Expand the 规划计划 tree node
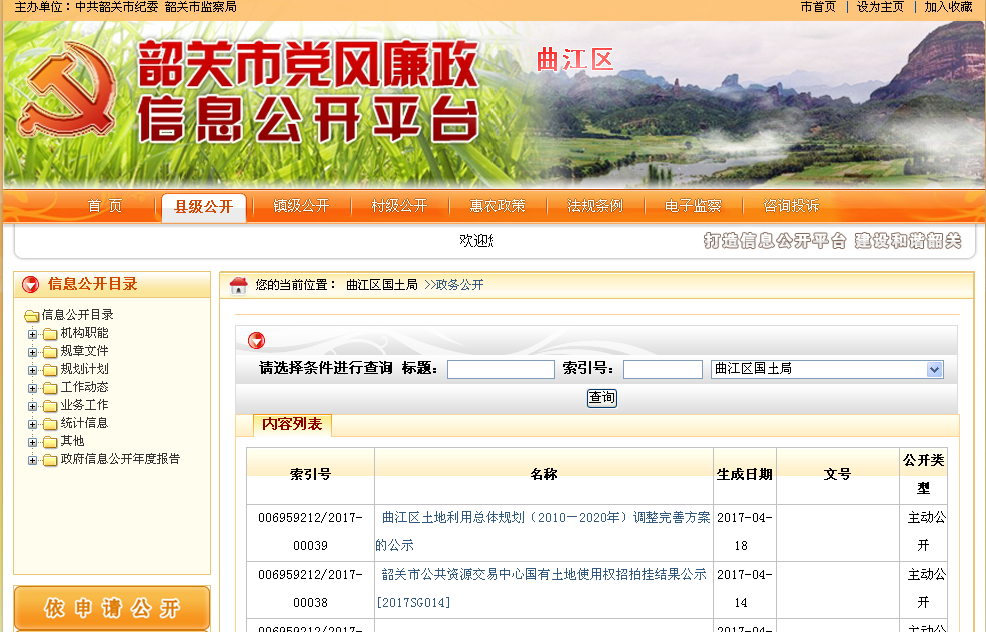Image resolution: width=986 pixels, height=632 pixels. click(32, 370)
